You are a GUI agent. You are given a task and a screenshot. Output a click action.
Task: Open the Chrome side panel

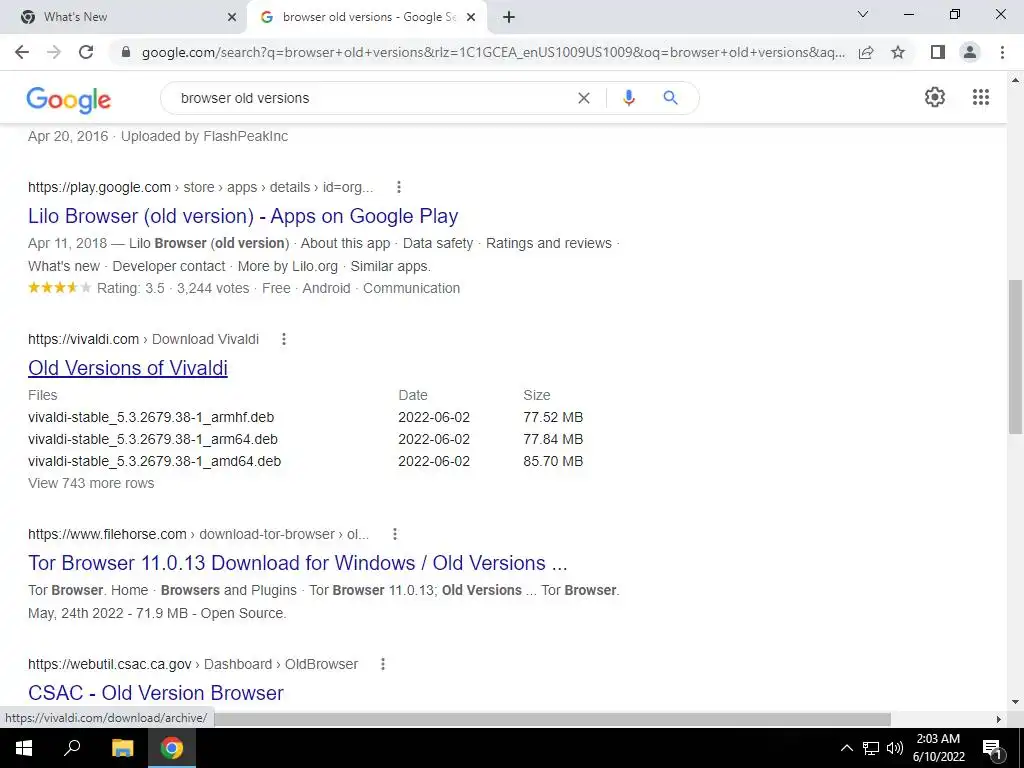pyautogui.click(x=938, y=52)
